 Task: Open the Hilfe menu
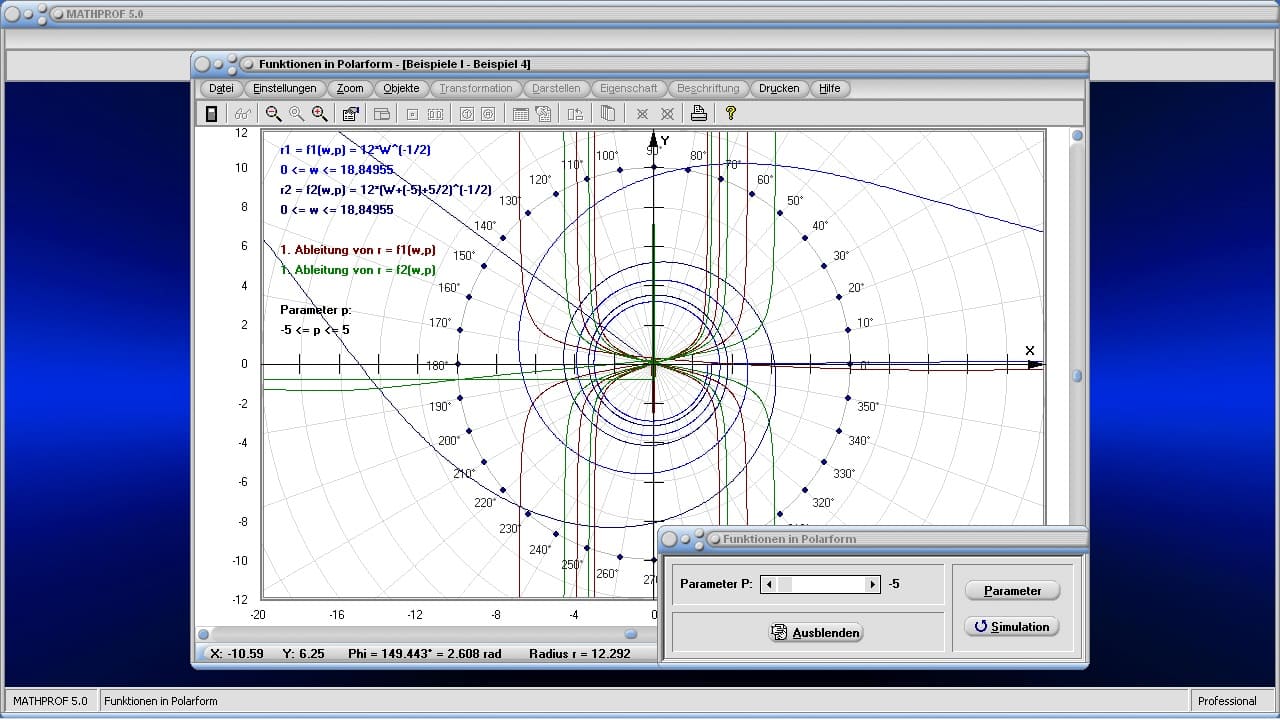[830, 88]
